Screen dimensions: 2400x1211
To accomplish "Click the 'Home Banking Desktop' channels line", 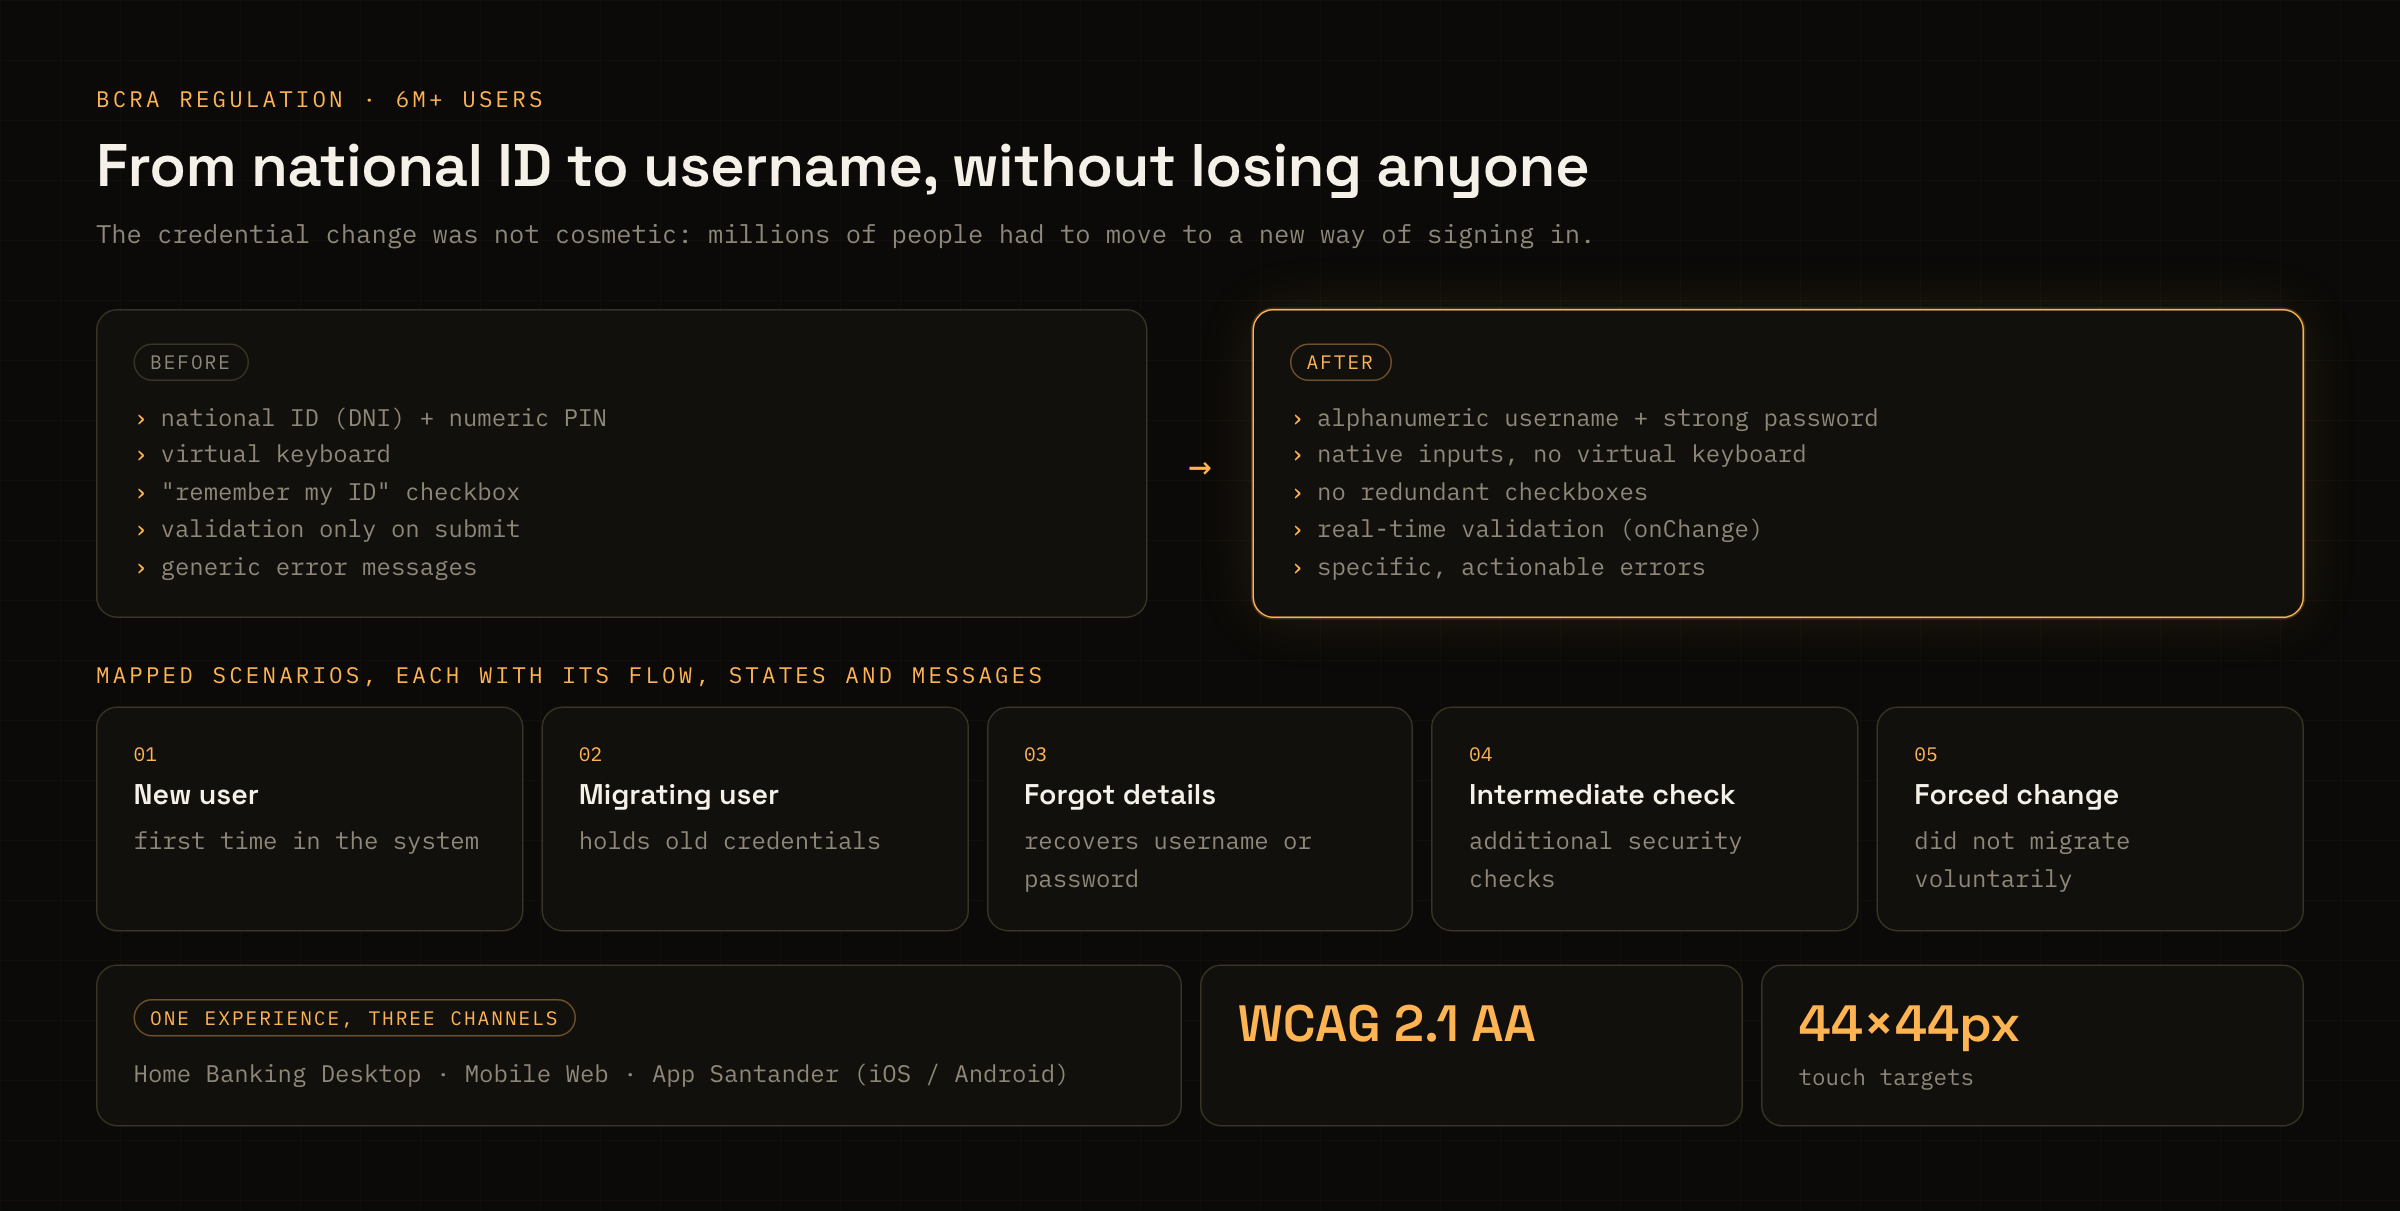I will click(x=601, y=1074).
